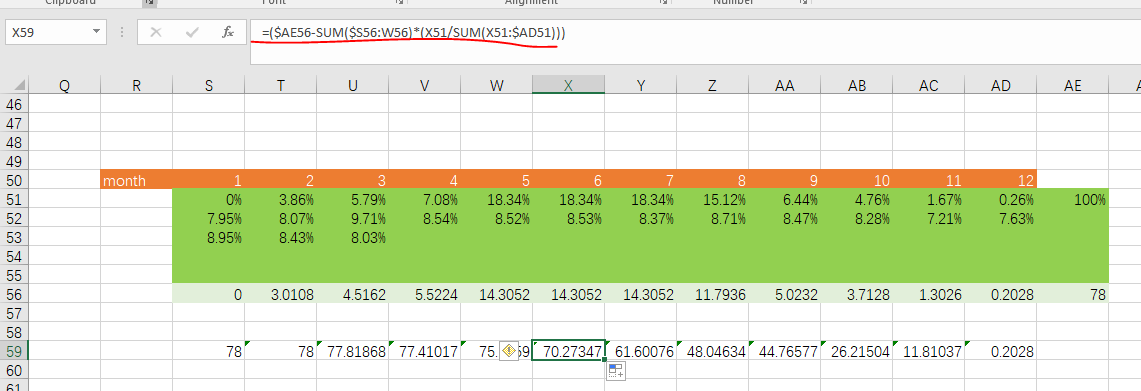Select cell showing 7.95%
This screenshot has height=391, width=1141.
coord(209,218)
